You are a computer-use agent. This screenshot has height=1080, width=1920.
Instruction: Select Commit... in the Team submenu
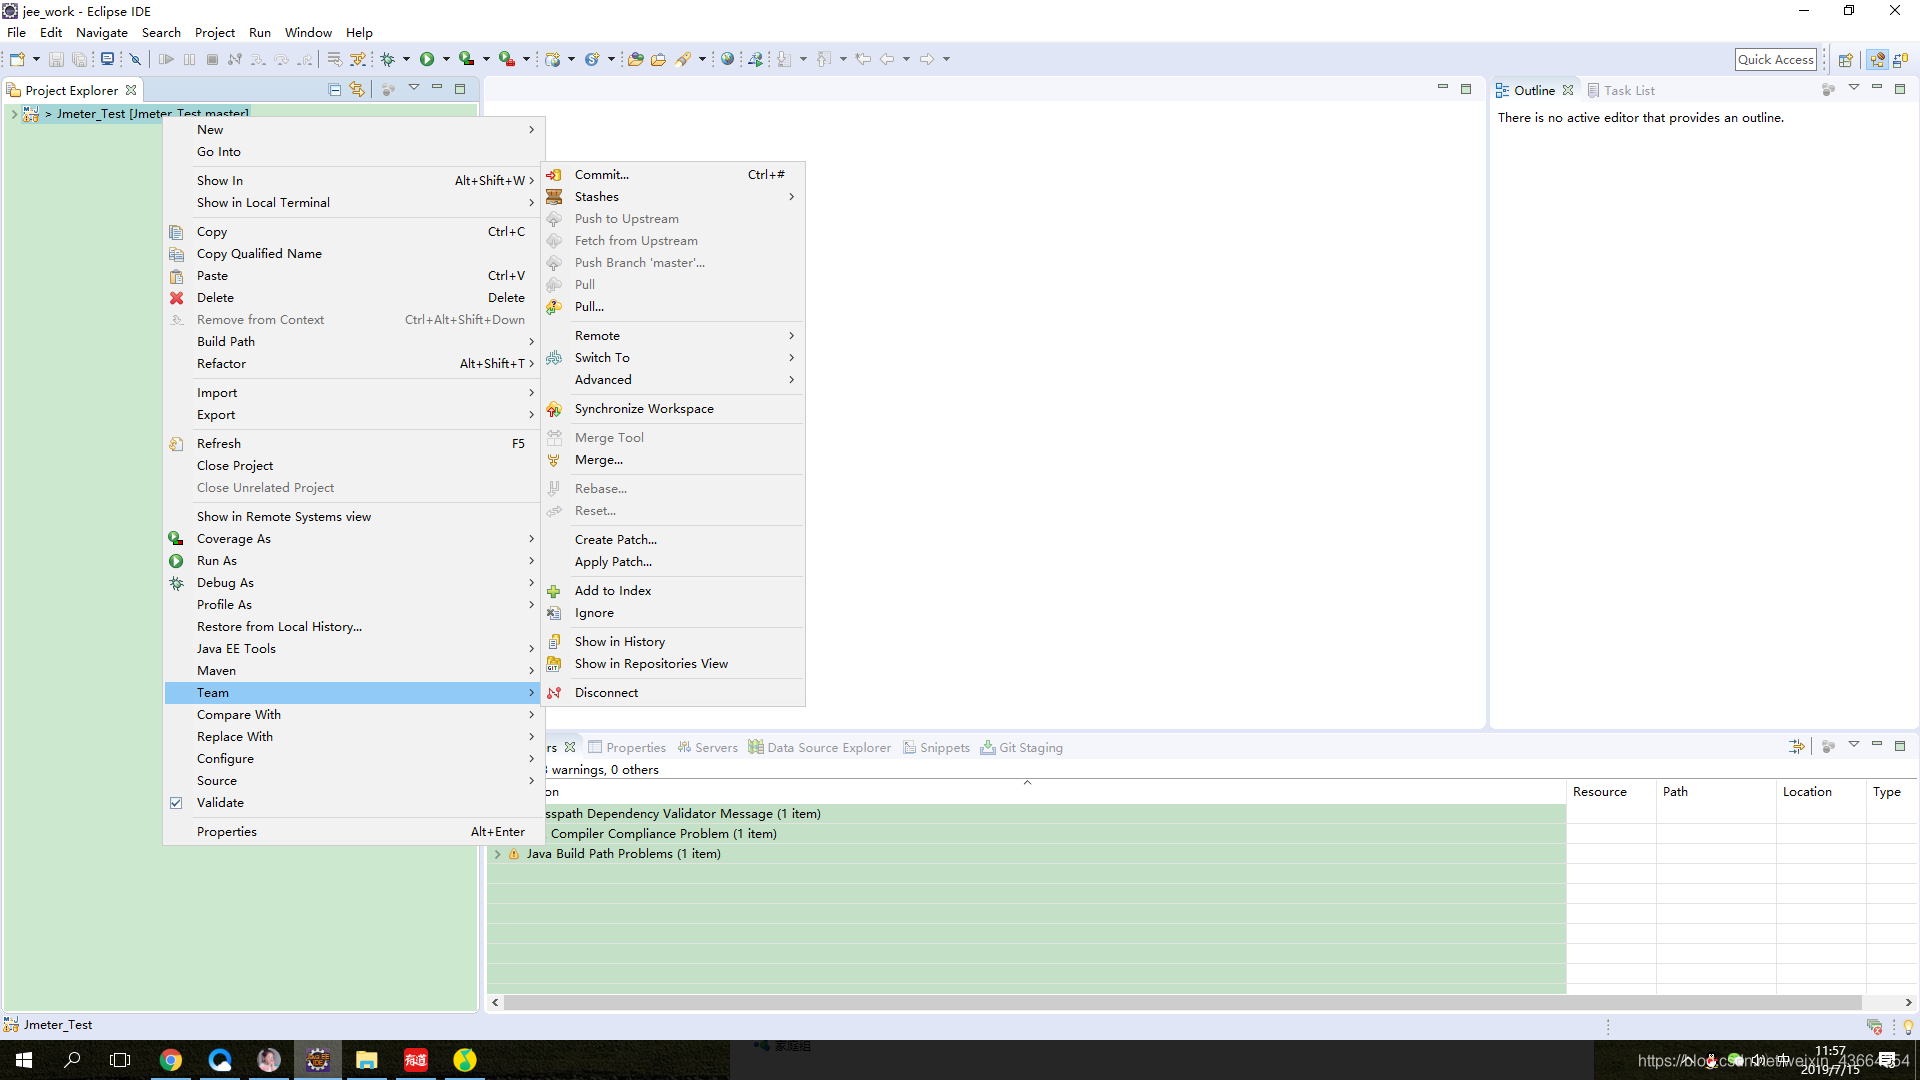click(x=673, y=175)
